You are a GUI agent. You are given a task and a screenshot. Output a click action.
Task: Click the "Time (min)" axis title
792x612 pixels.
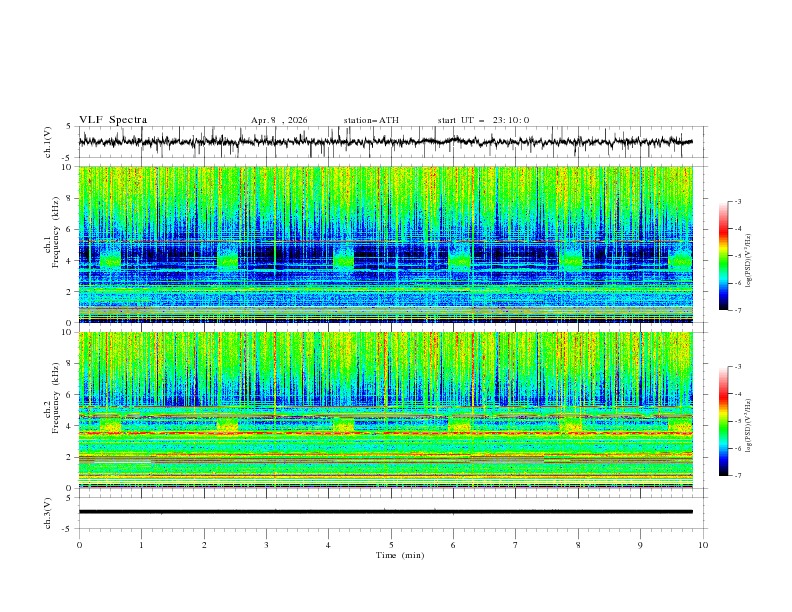pyautogui.click(x=400, y=555)
